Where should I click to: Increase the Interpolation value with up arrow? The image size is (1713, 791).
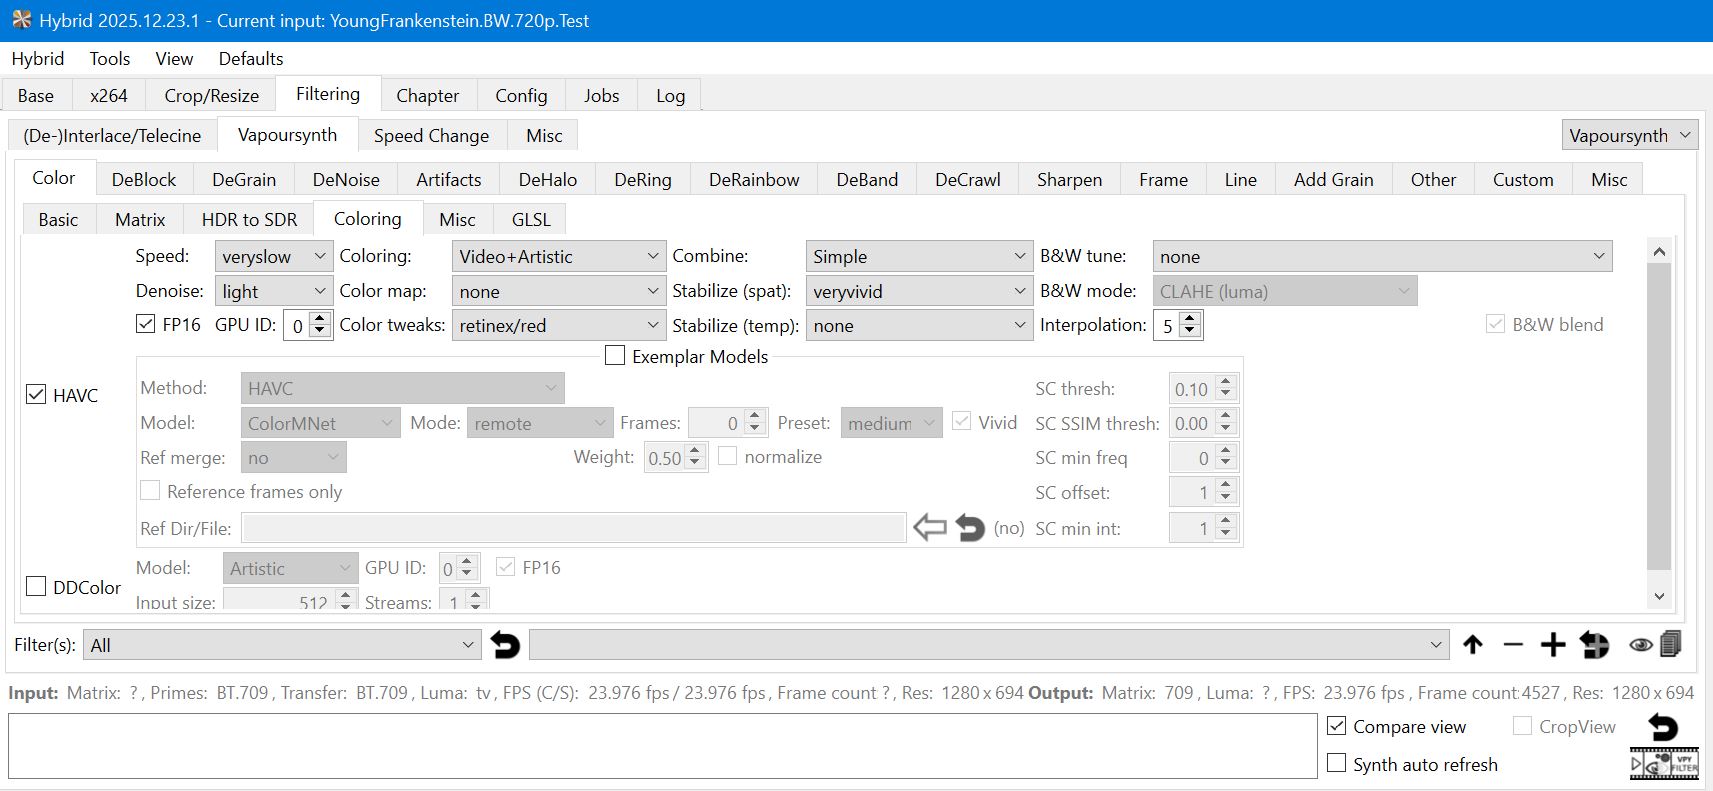[1190, 319]
